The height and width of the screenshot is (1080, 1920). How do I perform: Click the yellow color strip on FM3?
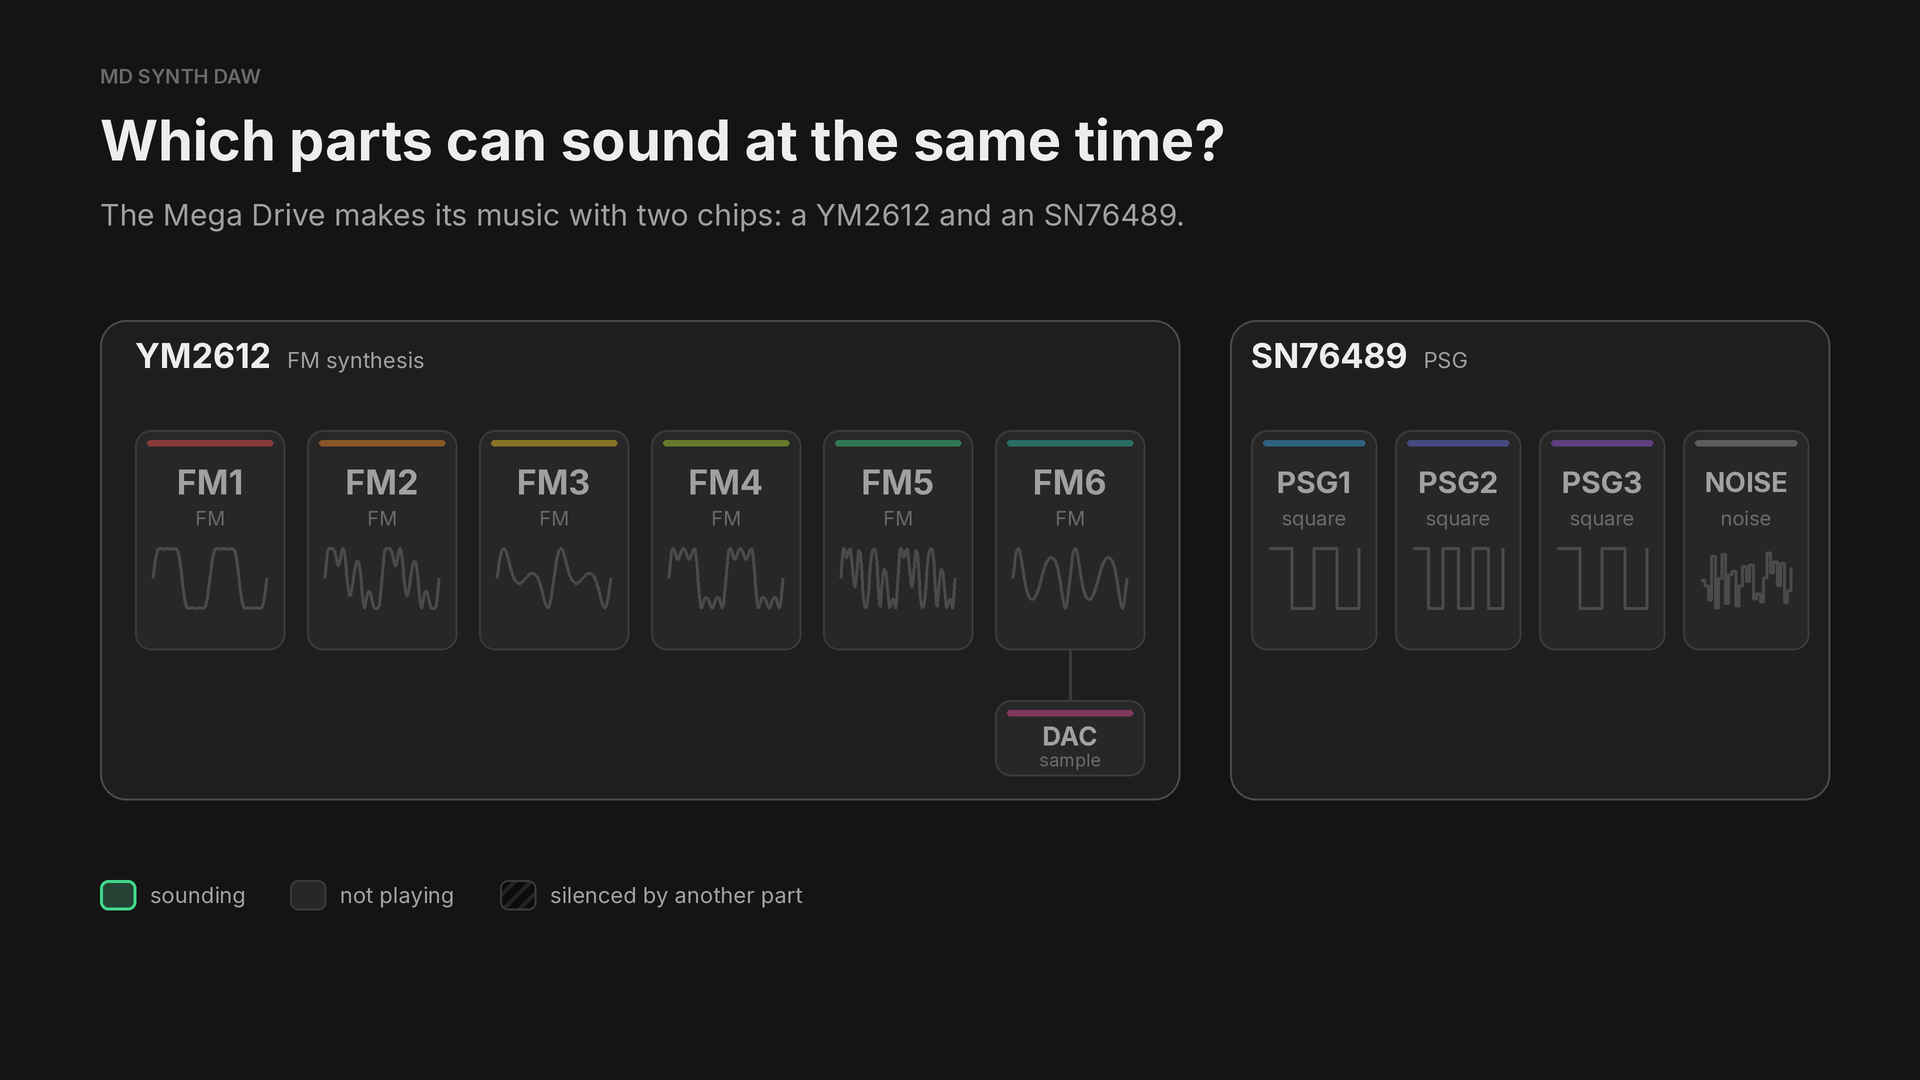[x=554, y=443]
